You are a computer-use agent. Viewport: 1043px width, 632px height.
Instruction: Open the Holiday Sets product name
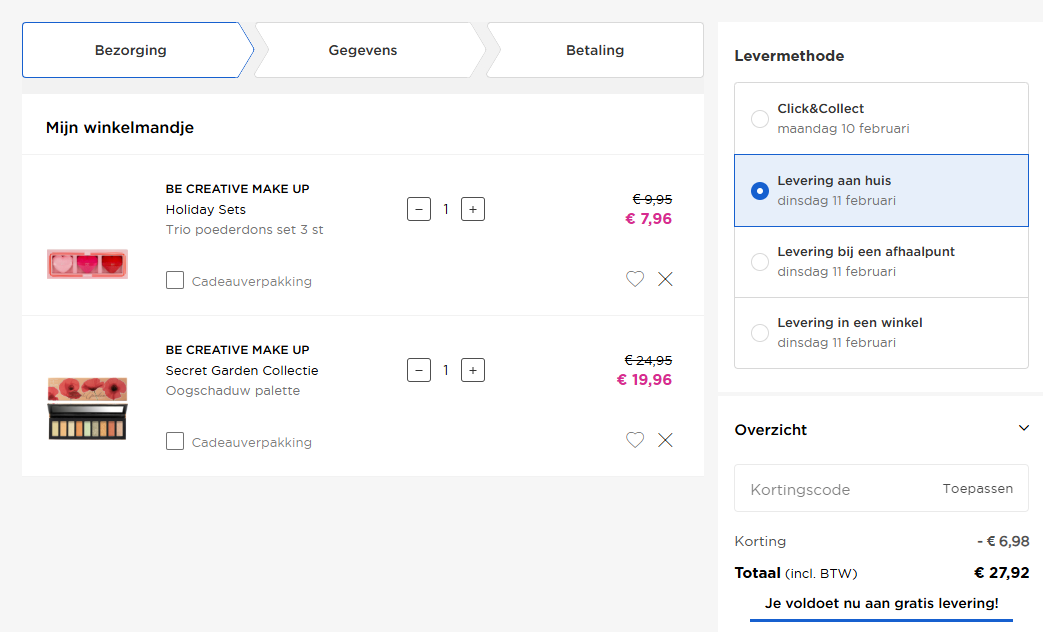pyautogui.click(x=206, y=210)
